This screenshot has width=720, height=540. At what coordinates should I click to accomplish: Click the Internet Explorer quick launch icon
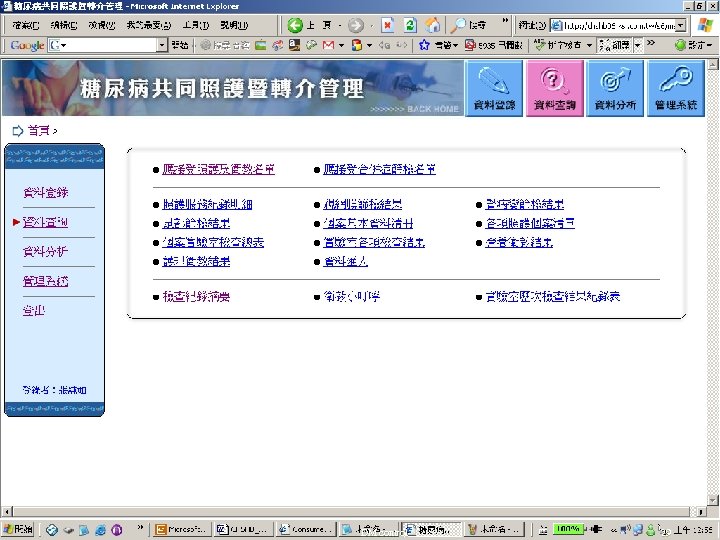point(101,530)
